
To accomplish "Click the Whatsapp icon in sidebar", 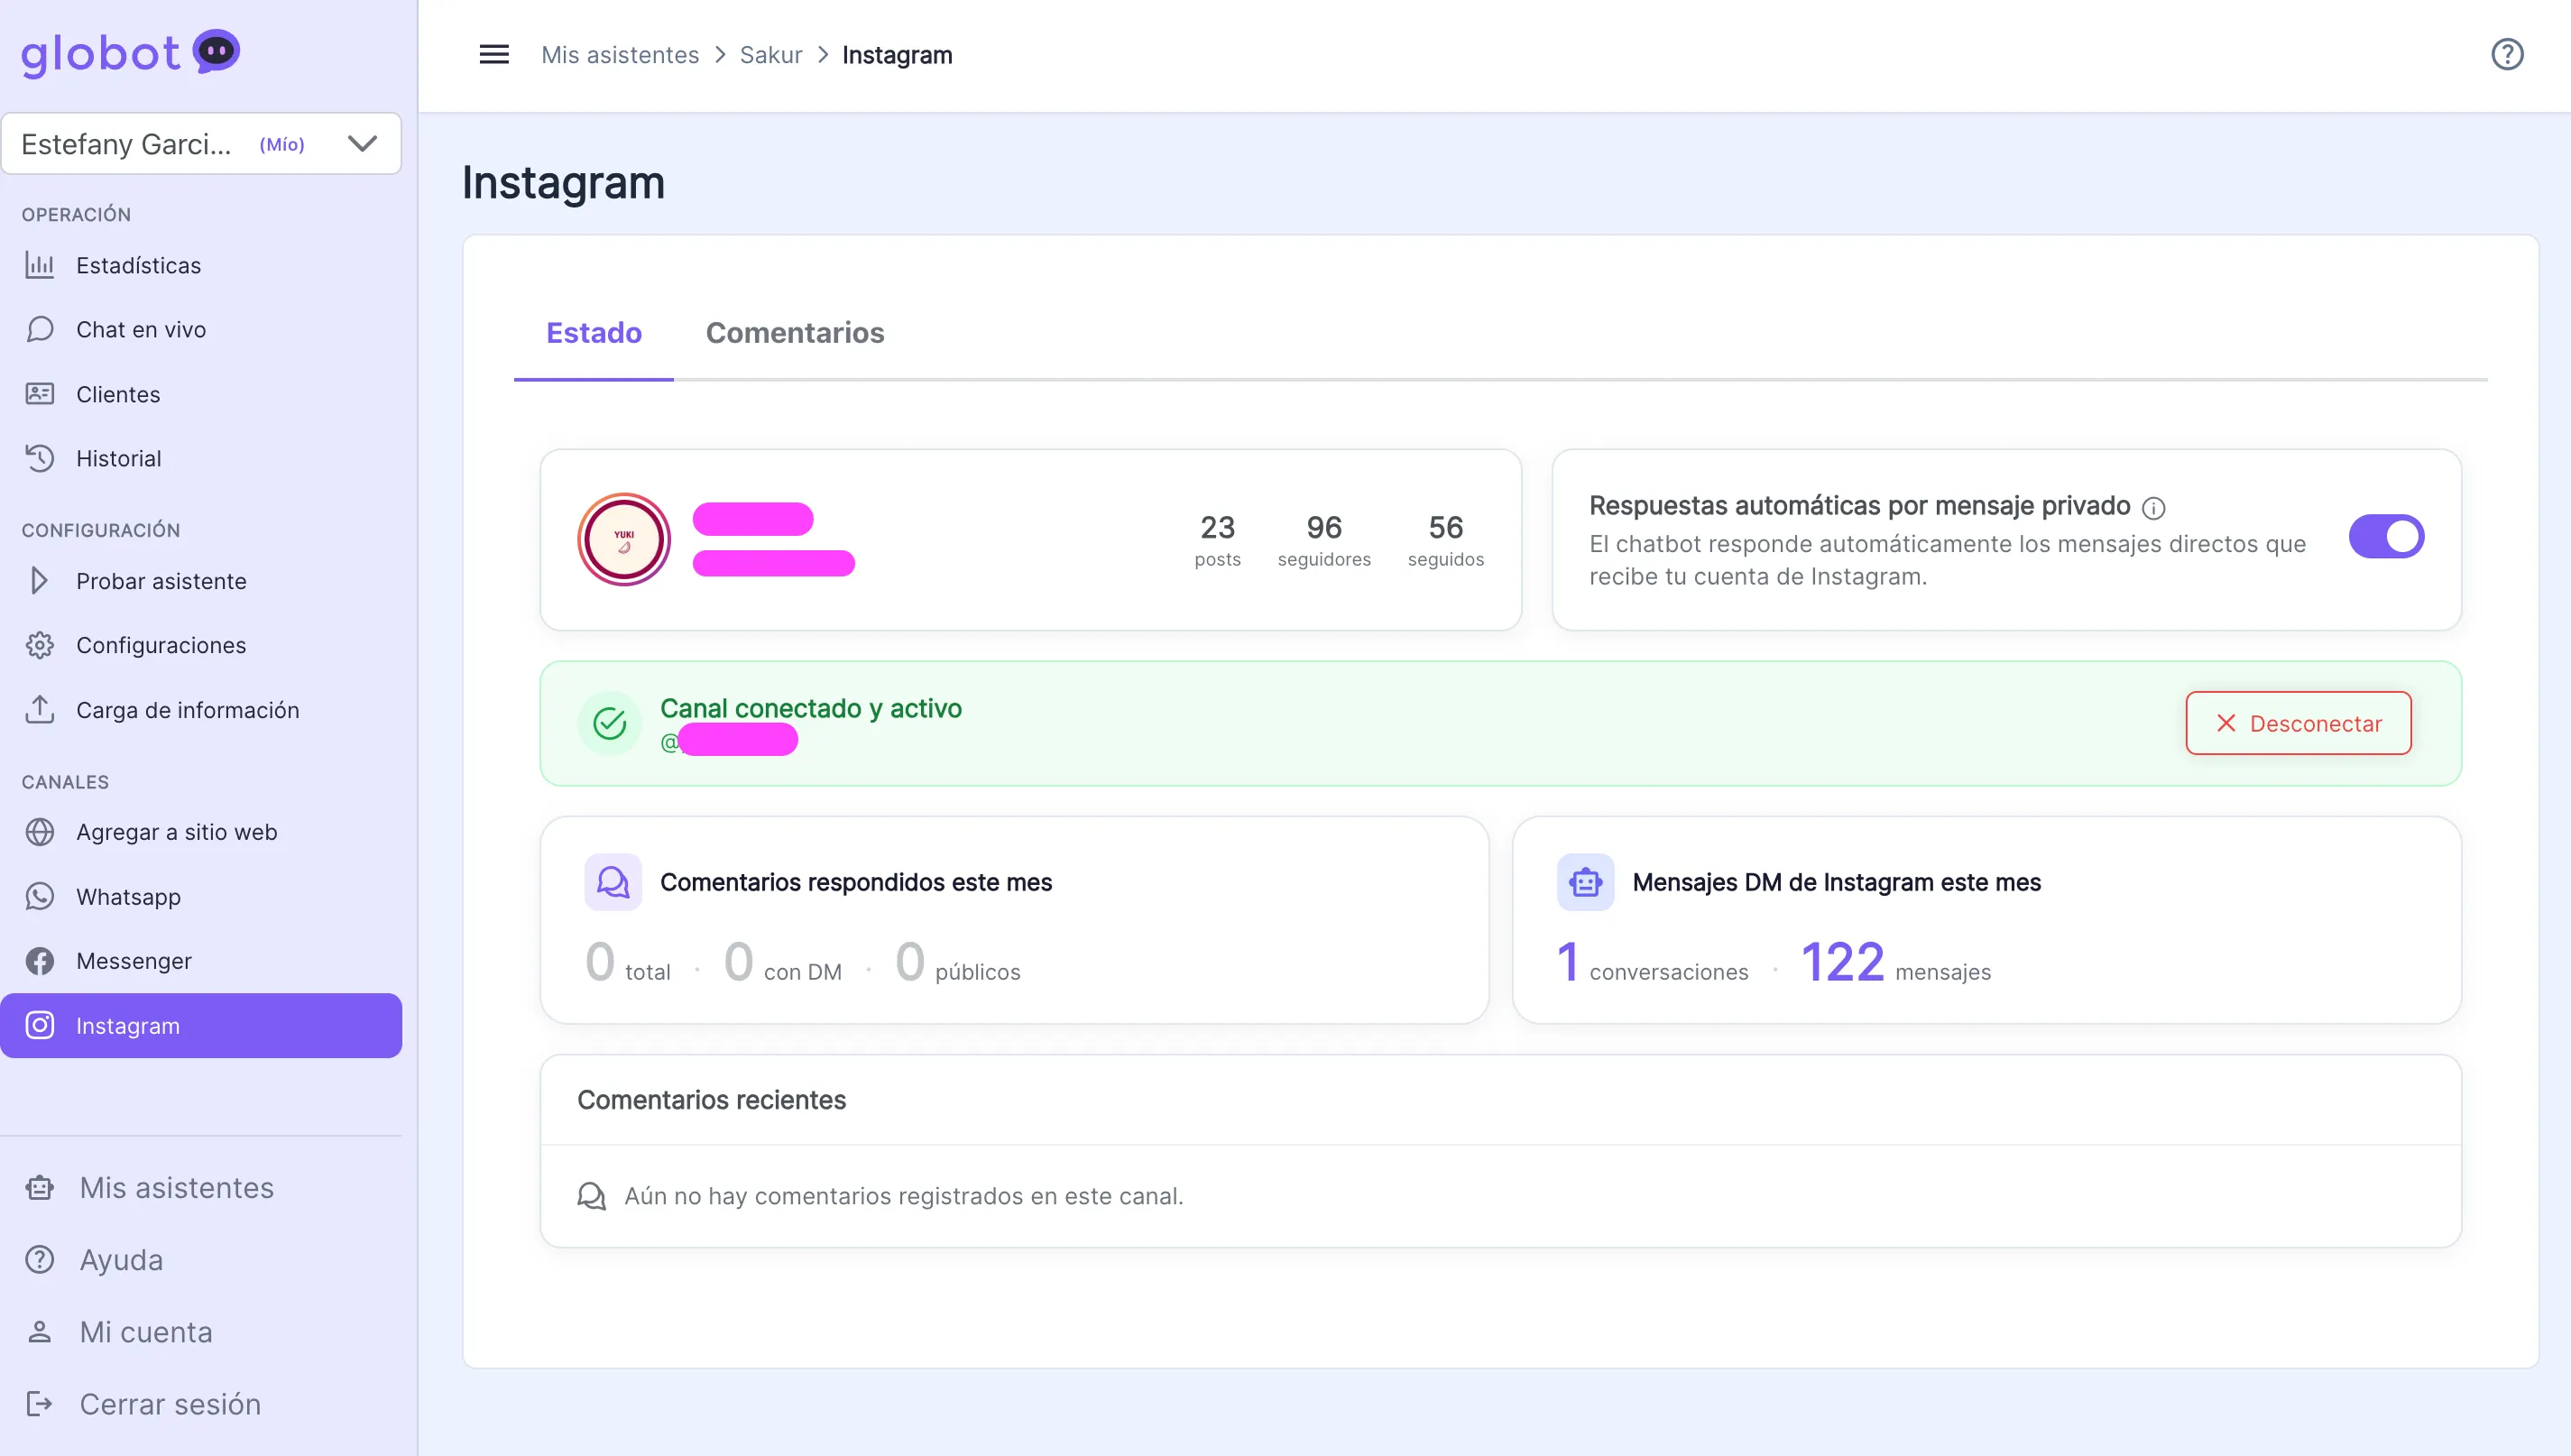I will (40, 896).
